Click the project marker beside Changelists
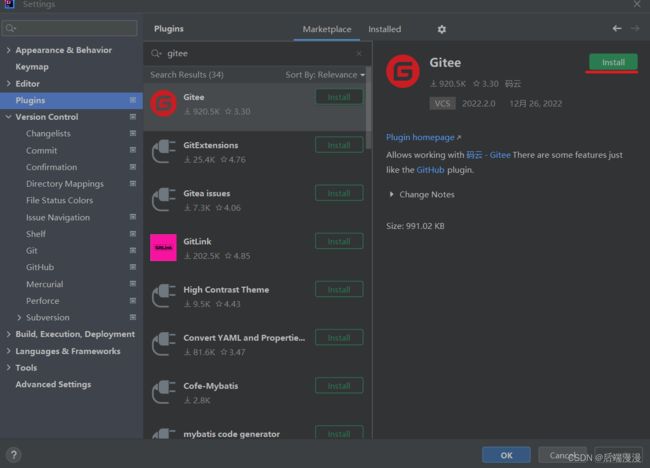Image resolution: width=650 pixels, height=468 pixels. click(133, 133)
